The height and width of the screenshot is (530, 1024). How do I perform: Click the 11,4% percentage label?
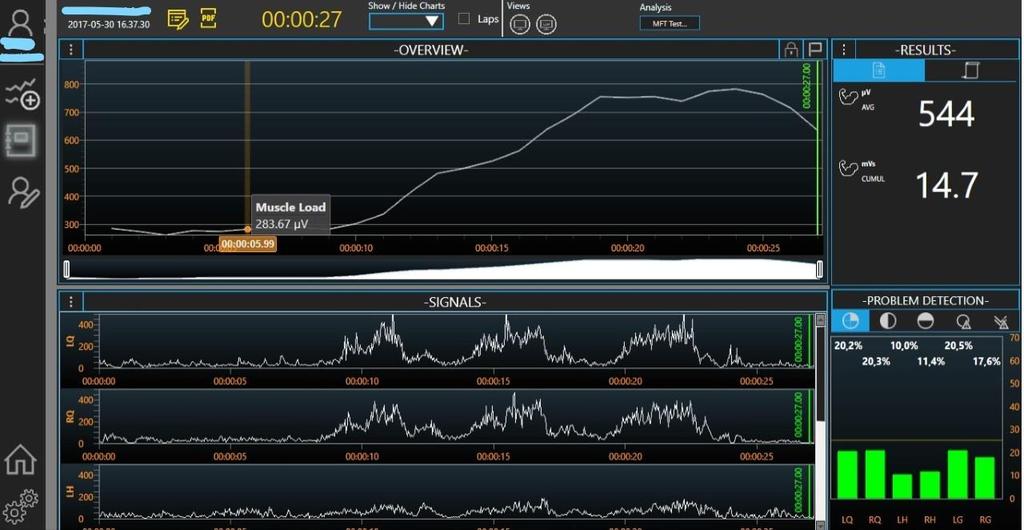click(x=931, y=361)
